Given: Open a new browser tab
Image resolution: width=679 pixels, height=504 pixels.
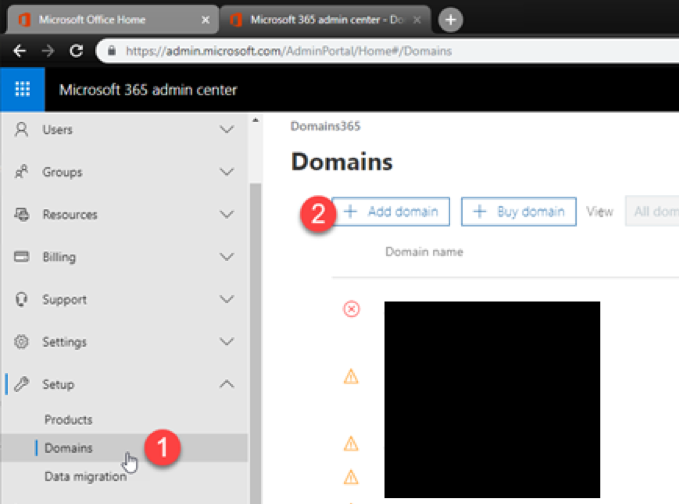Looking at the screenshot, I should [x=450, y=20].
